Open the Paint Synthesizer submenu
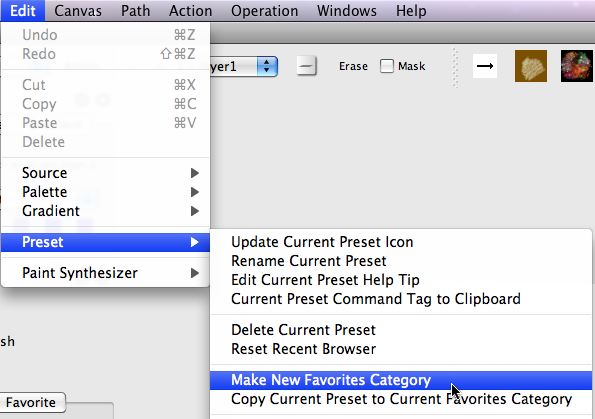 [105, 273]
